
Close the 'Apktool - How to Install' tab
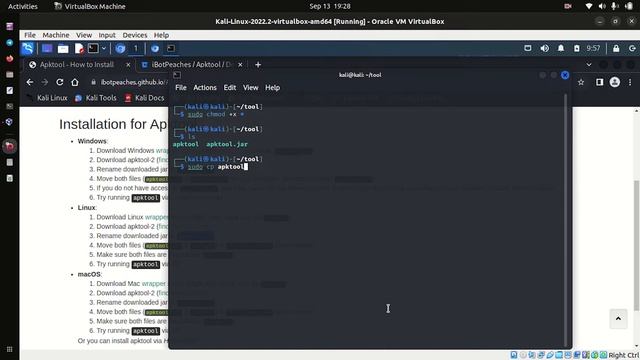point(128,64)
